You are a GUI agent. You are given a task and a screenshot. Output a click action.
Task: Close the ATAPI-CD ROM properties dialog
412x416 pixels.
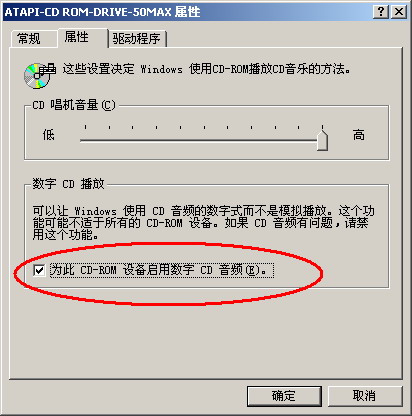[x=399, y=12]
